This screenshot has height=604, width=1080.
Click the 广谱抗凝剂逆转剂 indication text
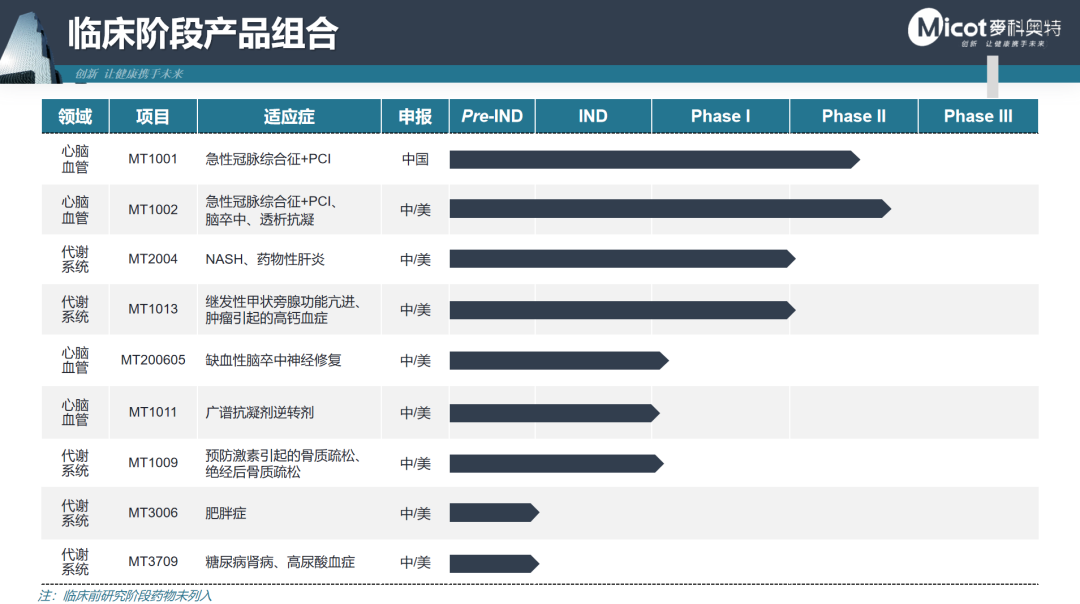pos(260,413)
